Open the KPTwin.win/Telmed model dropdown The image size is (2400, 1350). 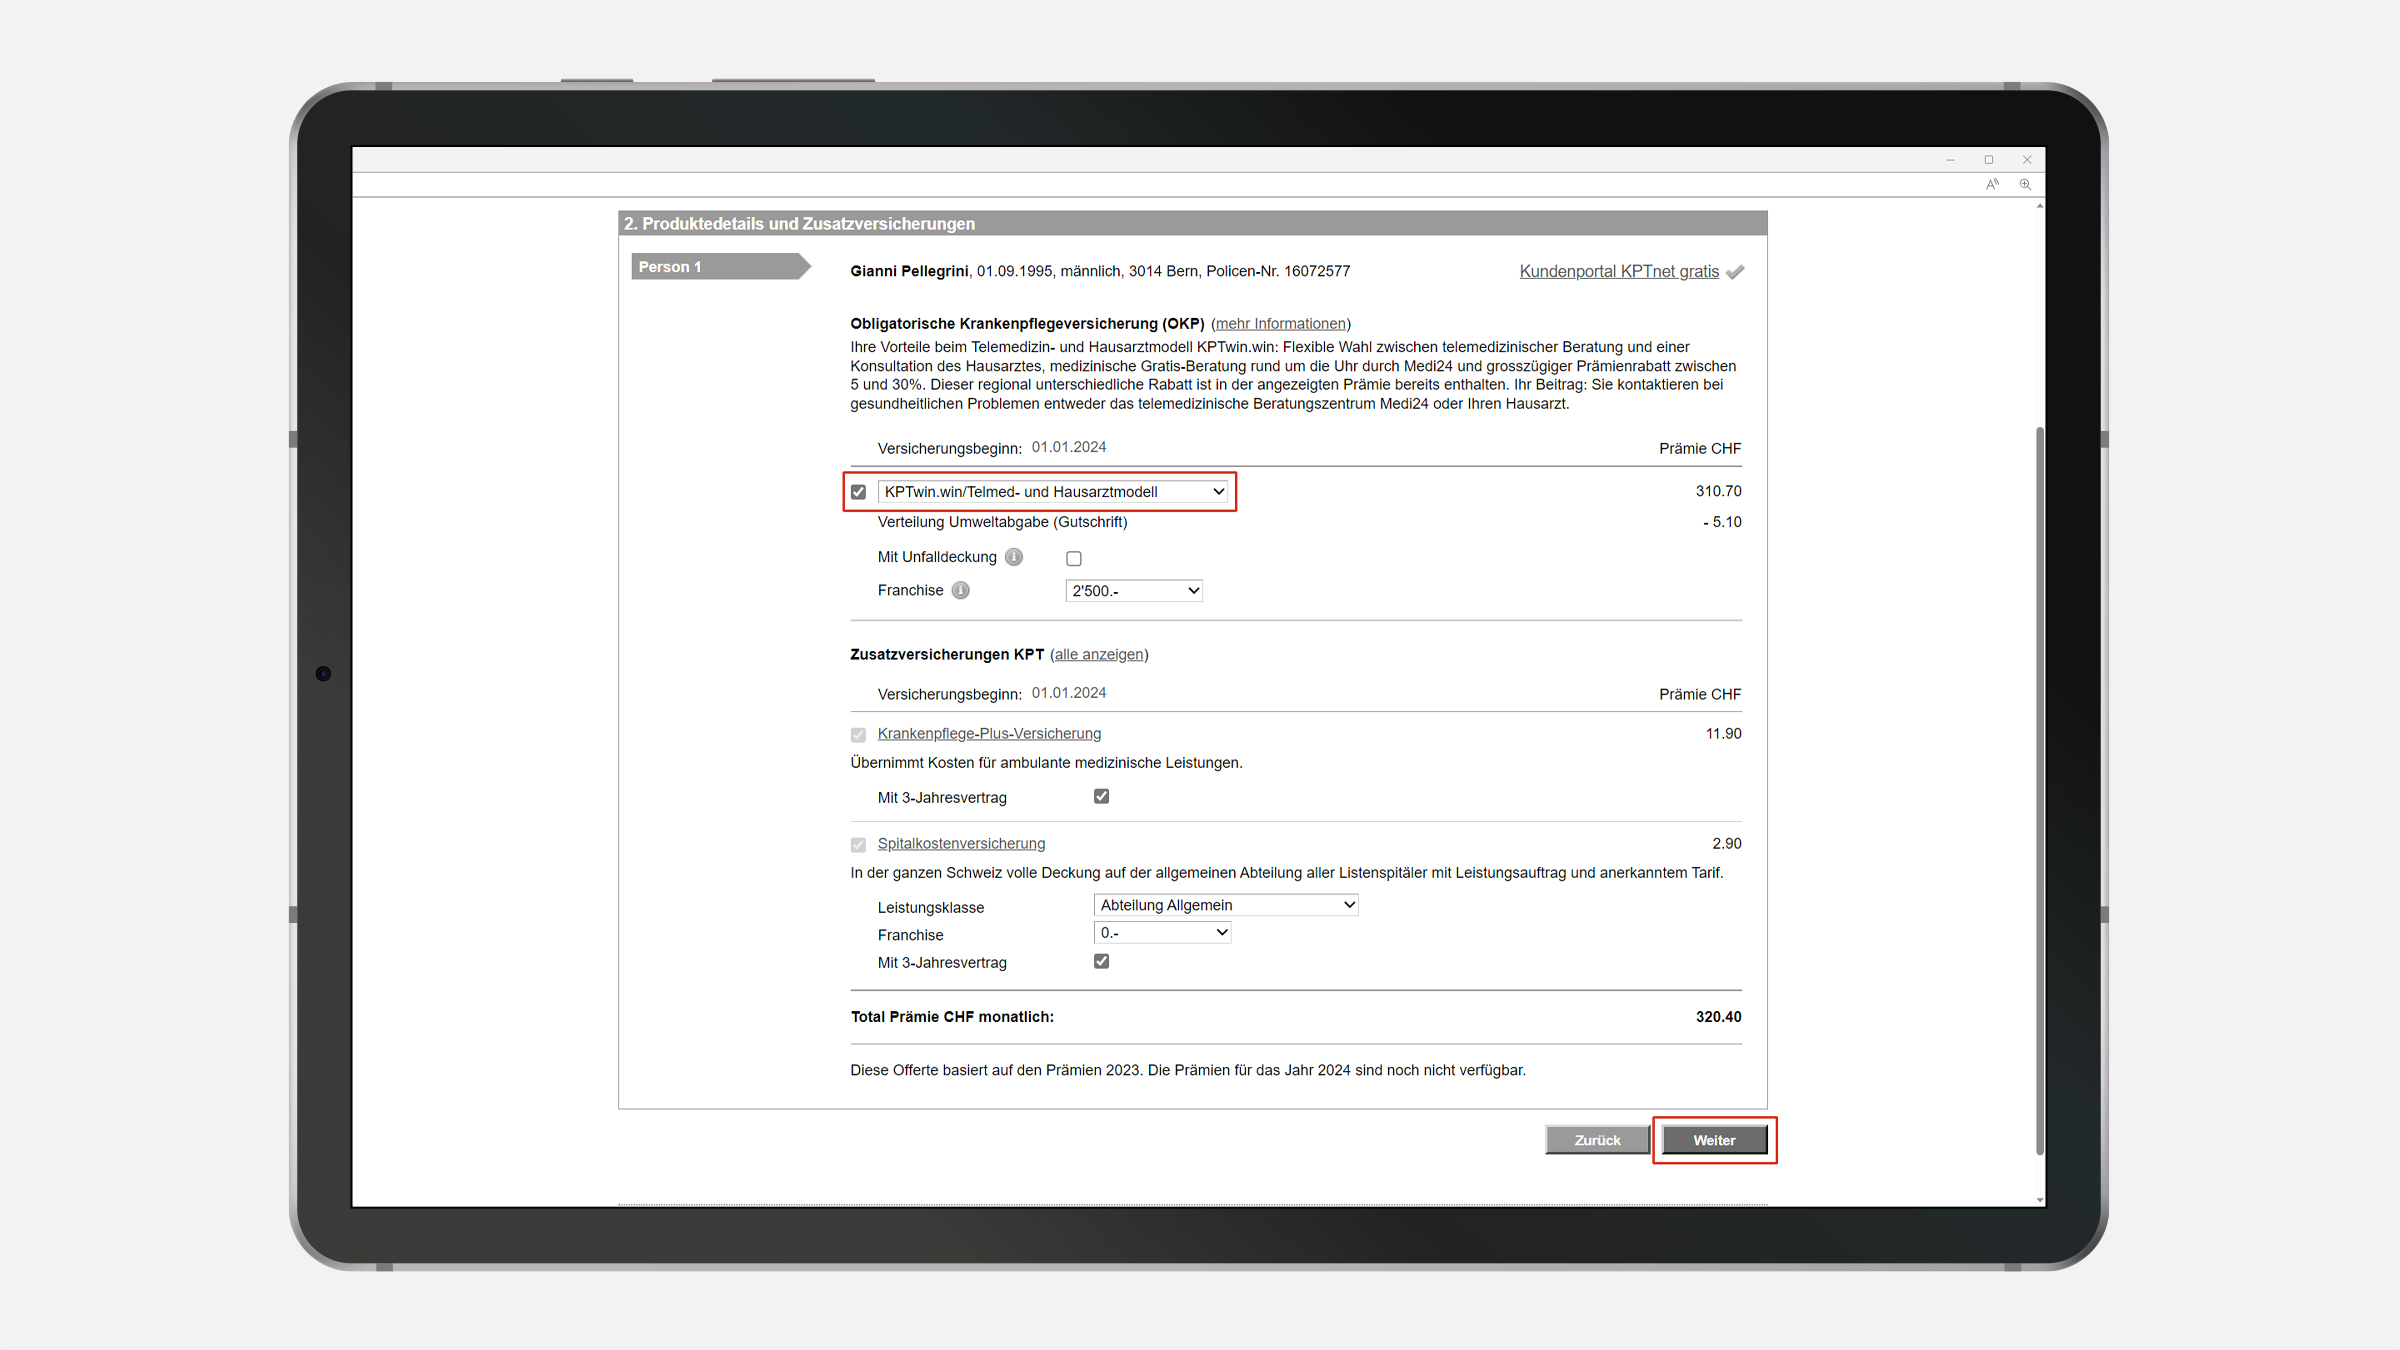click(x=1053, y=492)
